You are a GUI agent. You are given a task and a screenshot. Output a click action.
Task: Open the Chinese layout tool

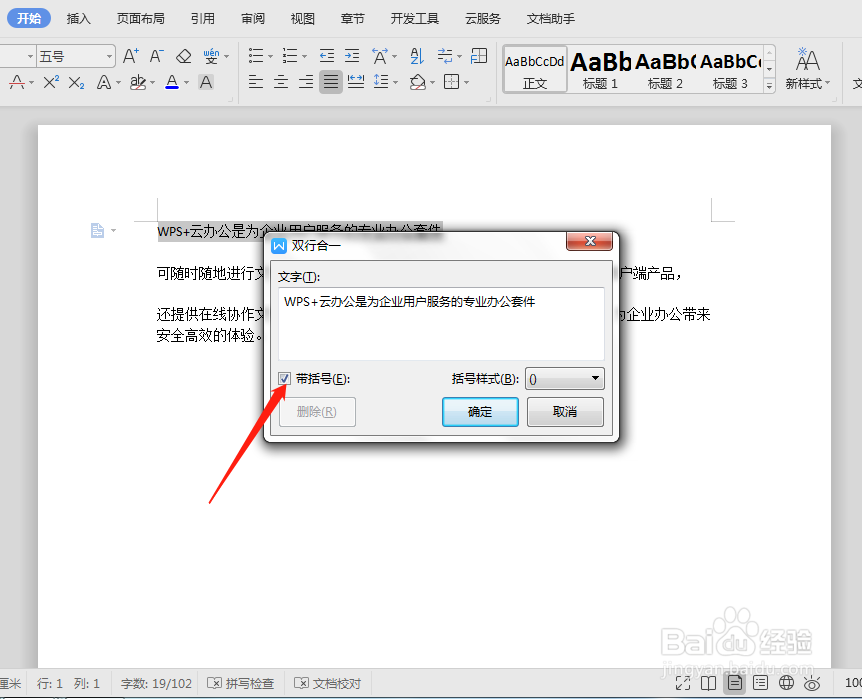(380, 56)
